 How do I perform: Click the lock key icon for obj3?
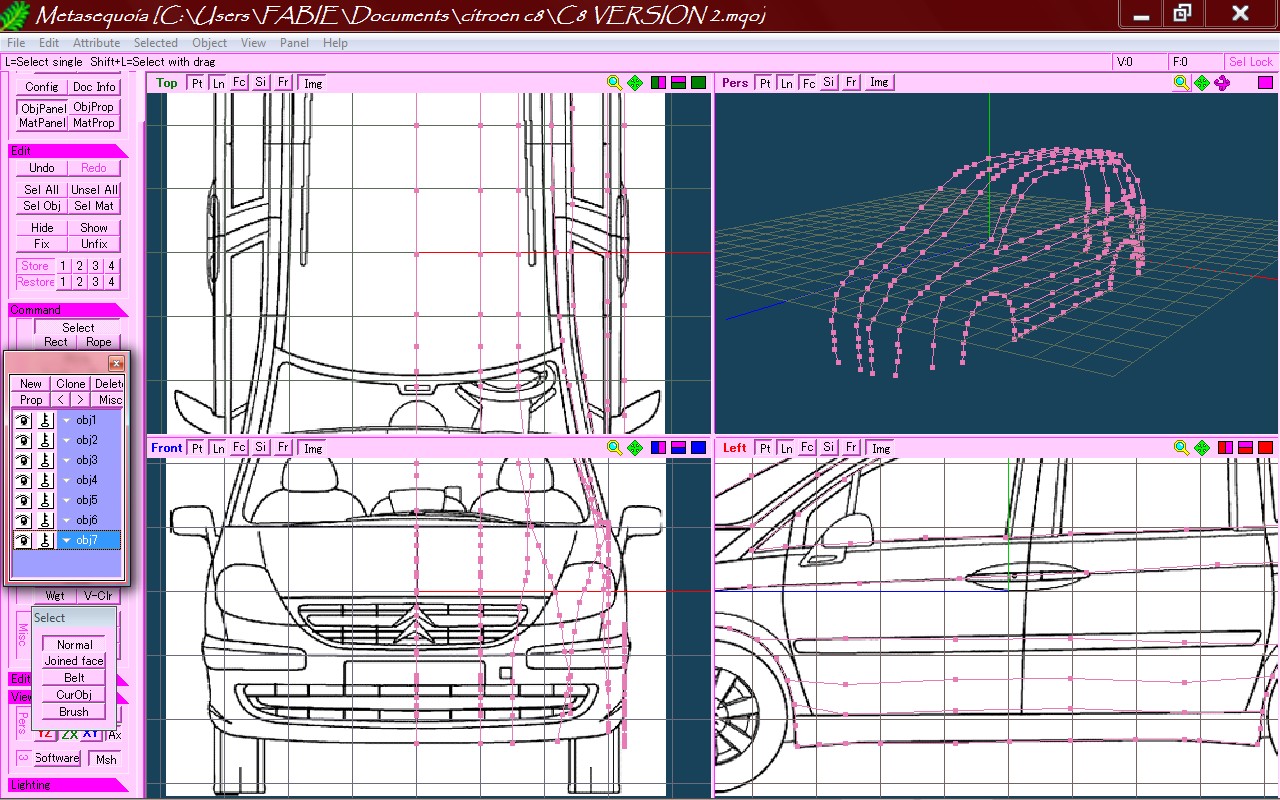coord(45,460)
